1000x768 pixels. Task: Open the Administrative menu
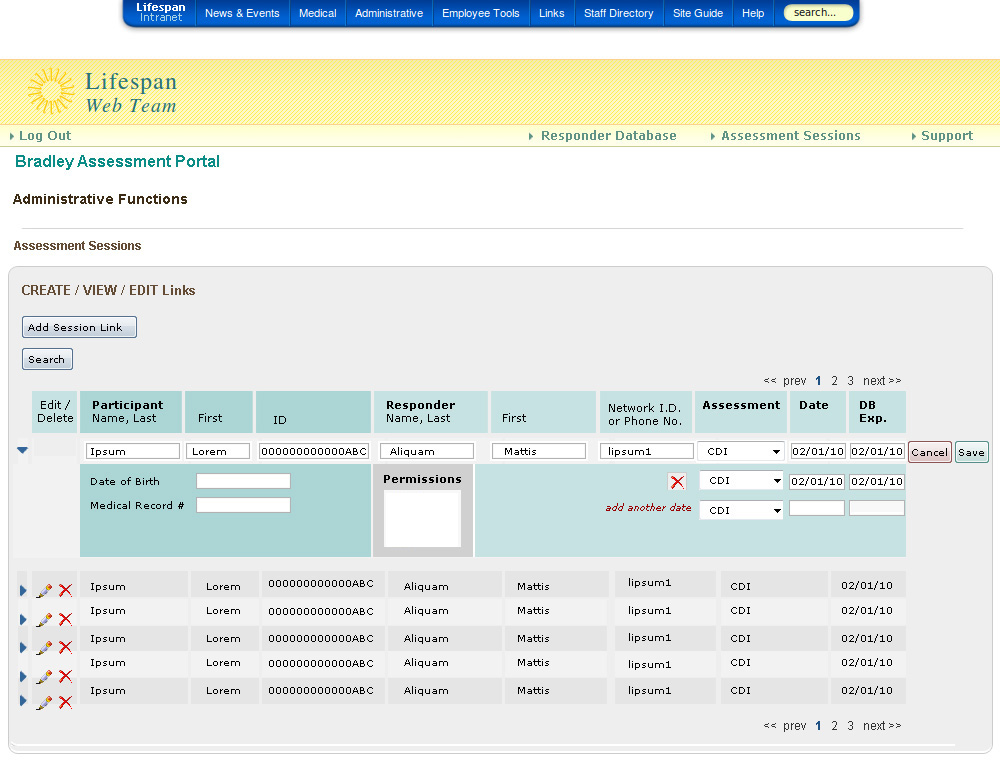tap(389, 13)
